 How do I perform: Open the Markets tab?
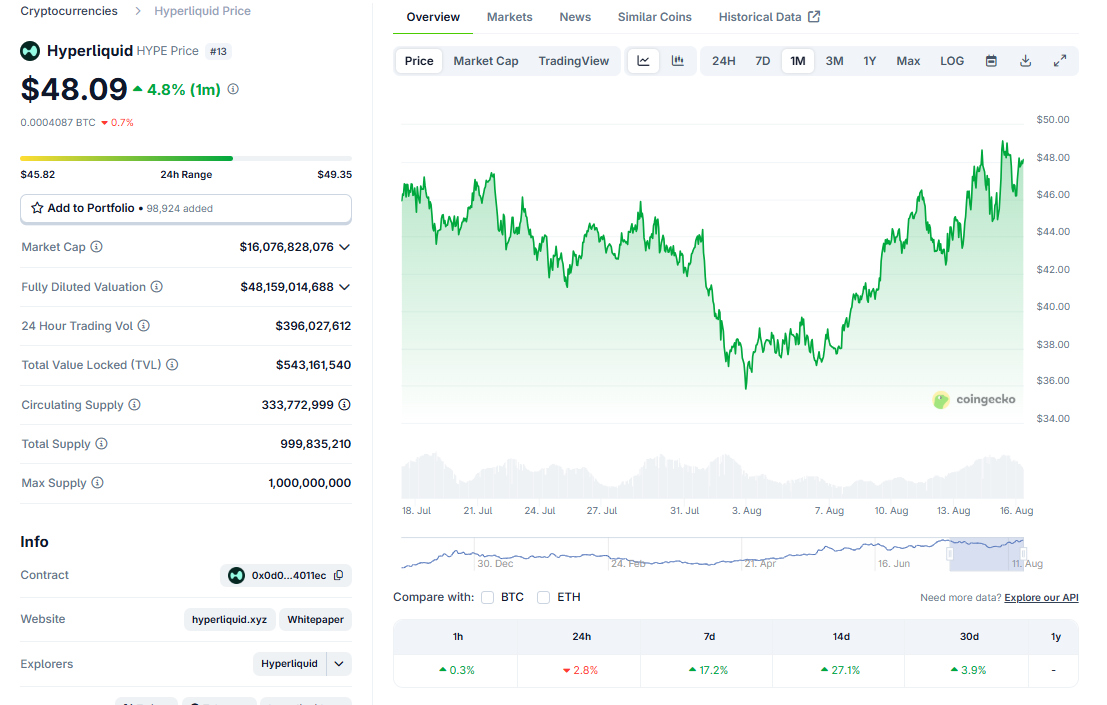[x=509, y=17]
